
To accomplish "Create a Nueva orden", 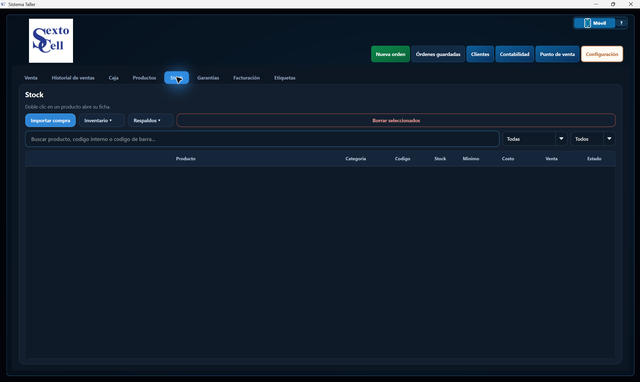I will 390,54.
